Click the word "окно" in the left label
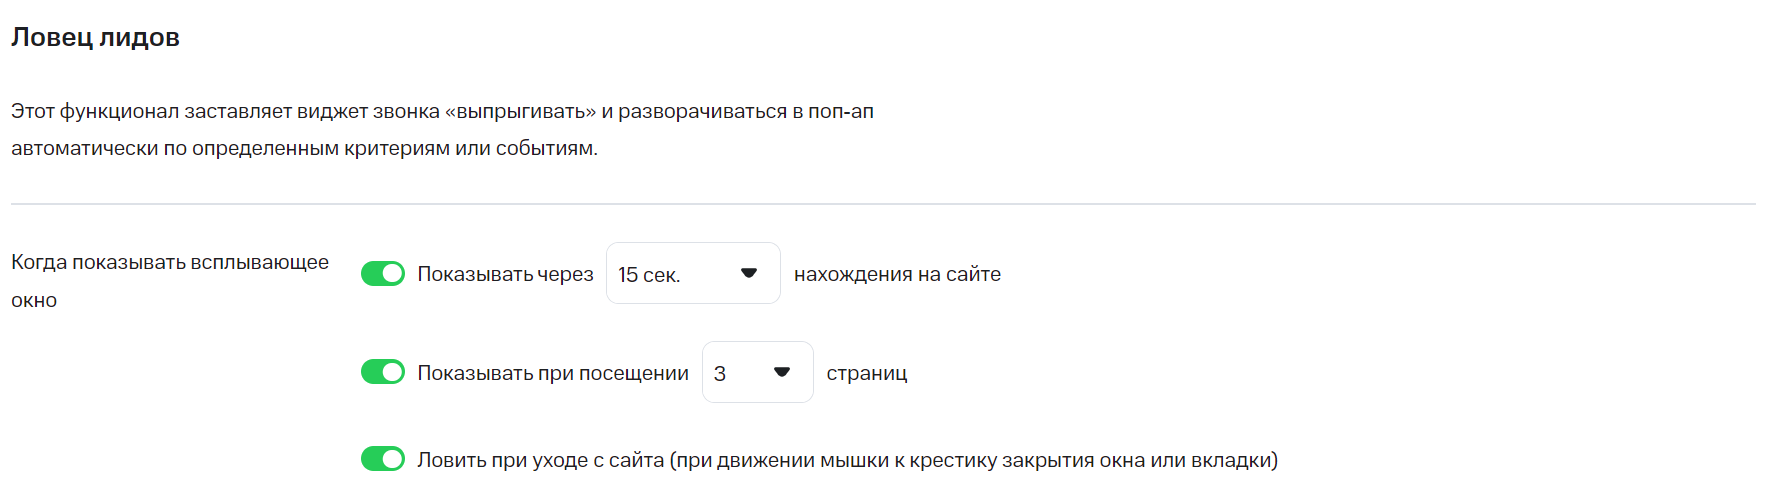Image resolution: width=1768 pixels, height=491 pixels. pyautogui.click(x=34, y=300)
